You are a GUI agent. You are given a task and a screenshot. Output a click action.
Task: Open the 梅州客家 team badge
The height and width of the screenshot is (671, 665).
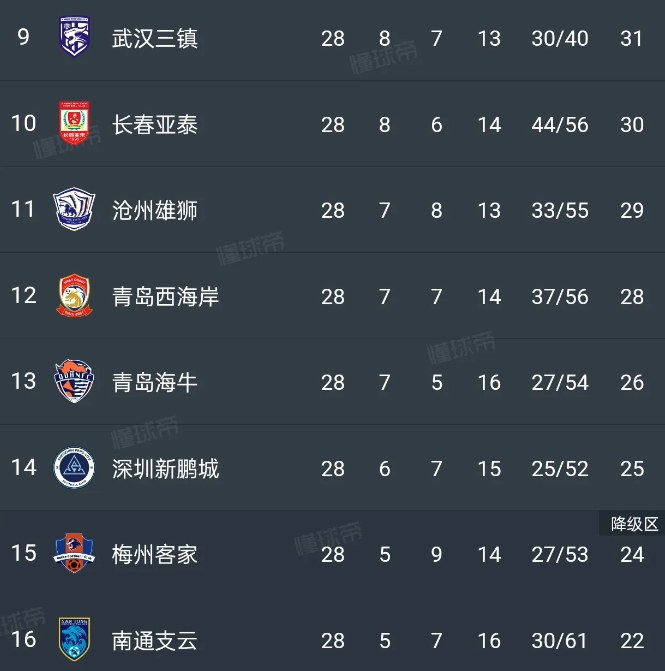pyautogui.click(x=74, y=553)
